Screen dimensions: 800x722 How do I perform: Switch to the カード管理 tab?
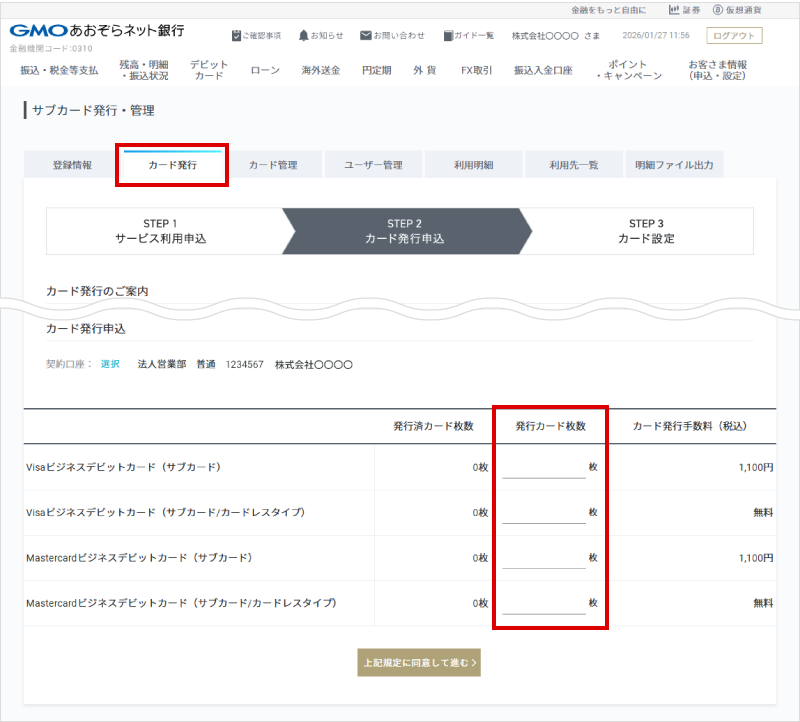[273, 165]
